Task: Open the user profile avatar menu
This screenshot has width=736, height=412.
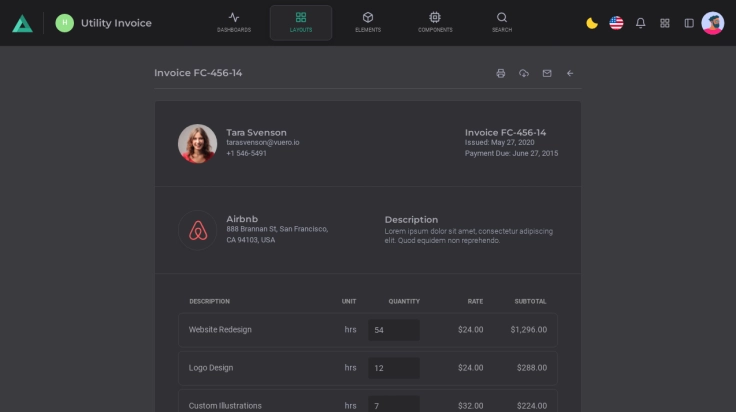Action: 713,23
